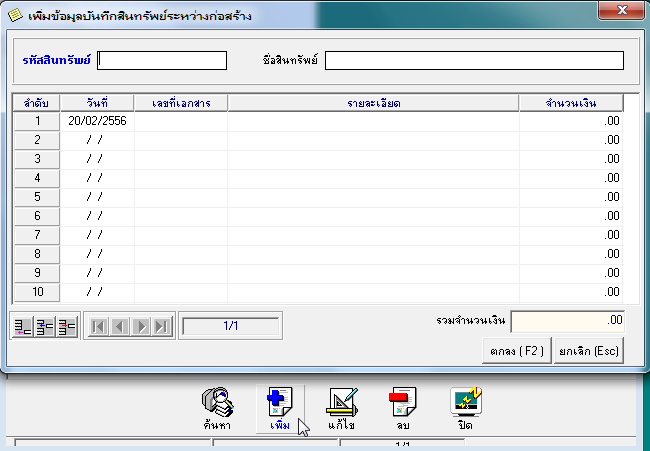Click the รหัสสินทรัพย์ asset code field

click(x=162, y=60)
